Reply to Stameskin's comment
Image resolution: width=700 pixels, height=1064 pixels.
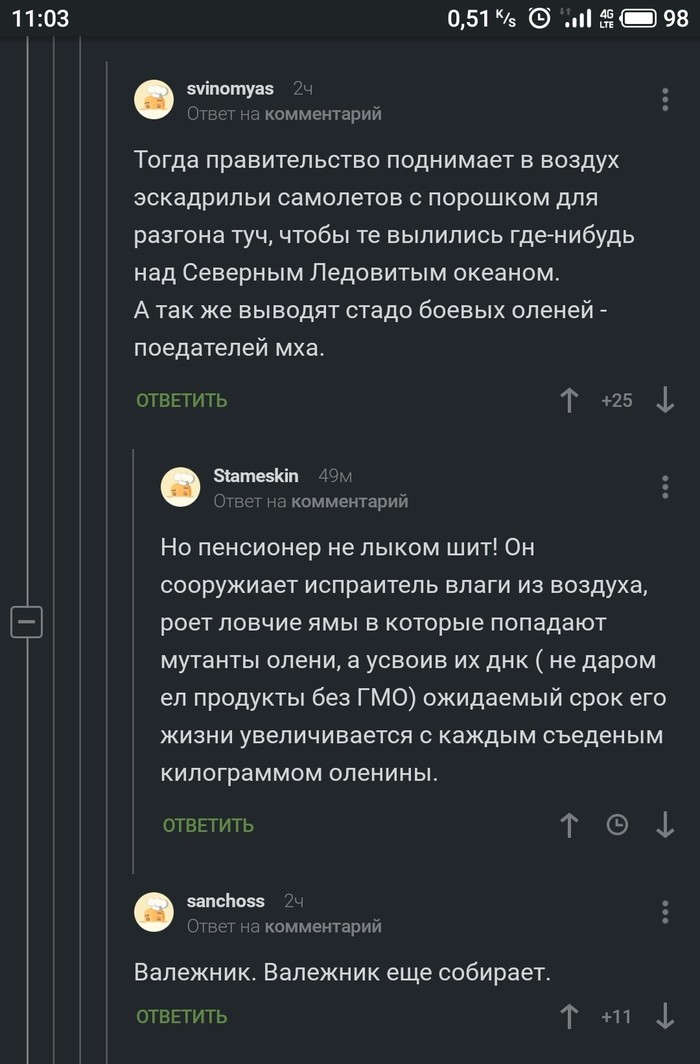tap(208, 825)
